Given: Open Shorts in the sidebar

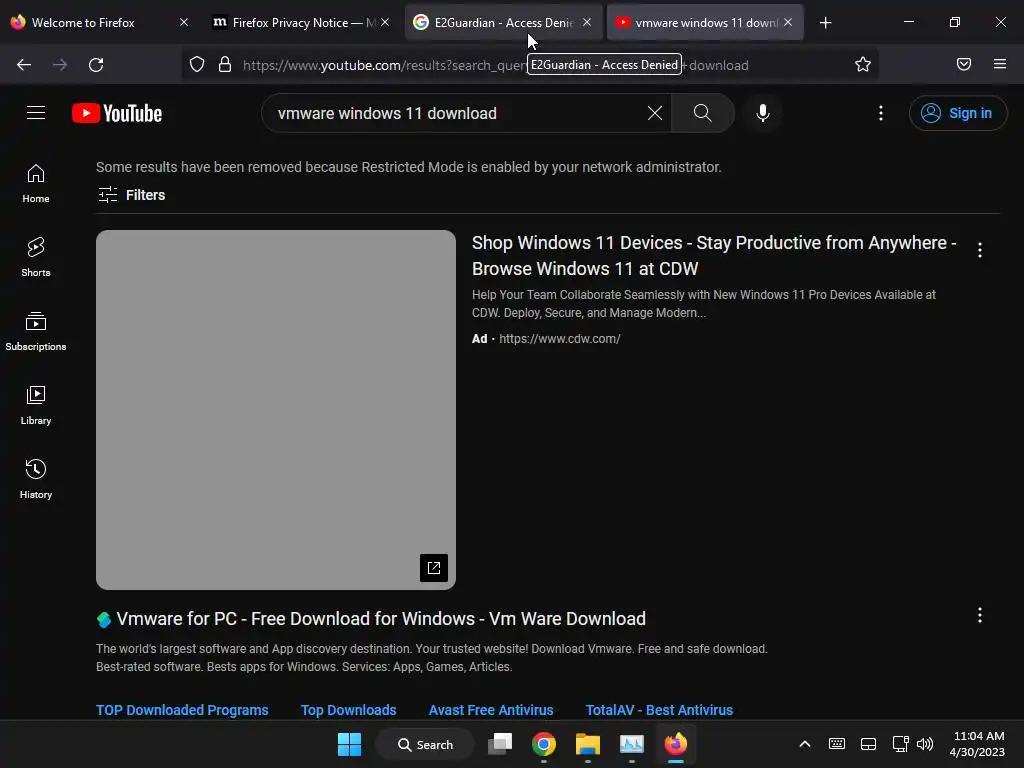Looking at the screenshot, I should [x=36, y=257].
